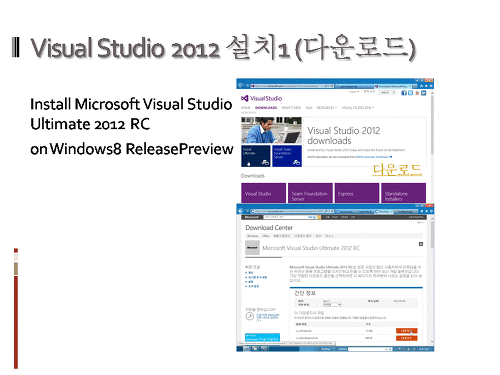Click the 'Visual Studio 2012 downloads' heading text
The image size is (500, 375).
(343, 135)
